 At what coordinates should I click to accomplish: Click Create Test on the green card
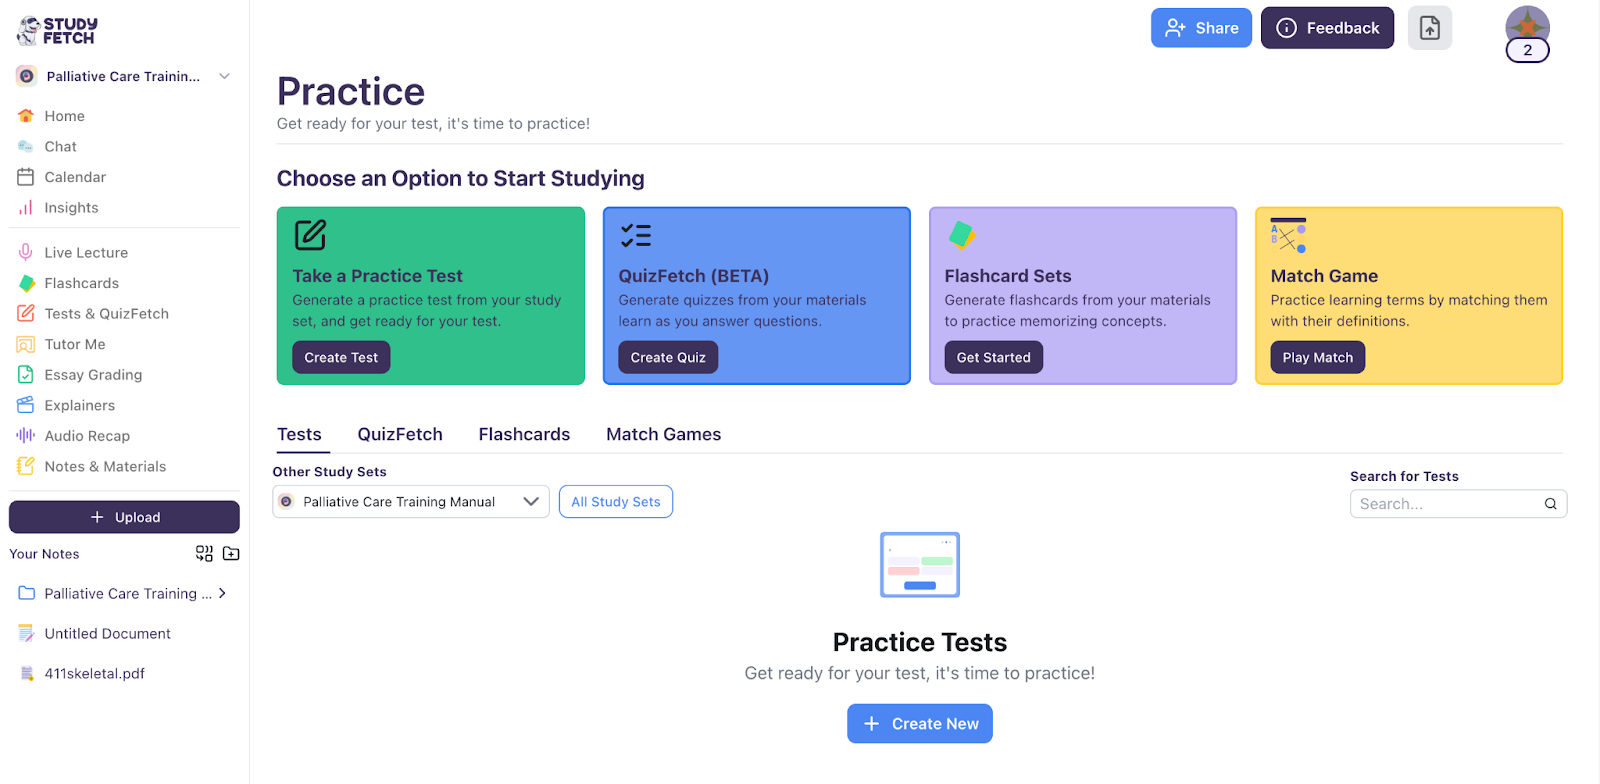tap(340, 356)
